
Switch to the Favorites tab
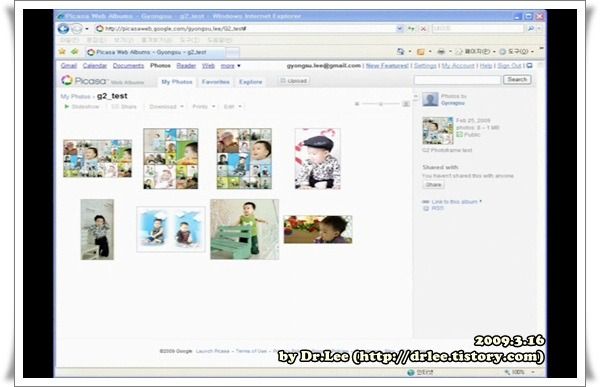pyautogui.click(x=216, y=82)
